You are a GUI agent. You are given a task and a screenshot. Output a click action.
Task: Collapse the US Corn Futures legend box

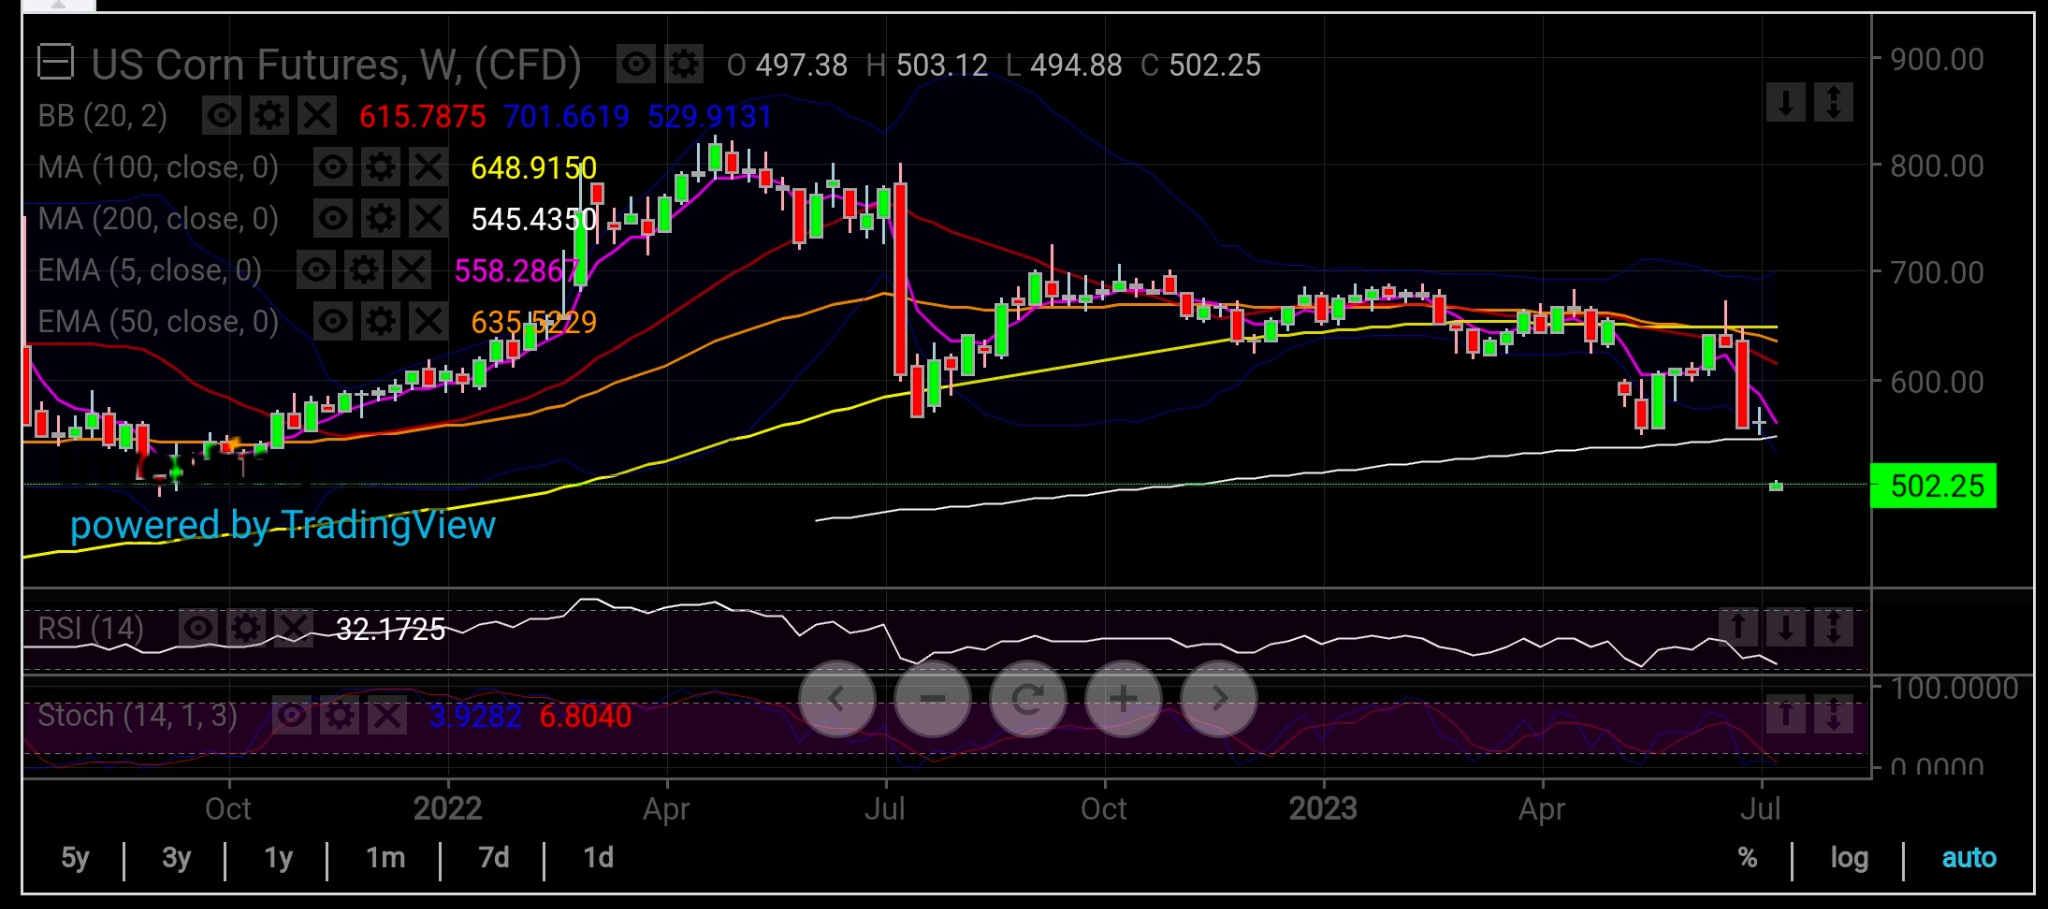point(55,63)
